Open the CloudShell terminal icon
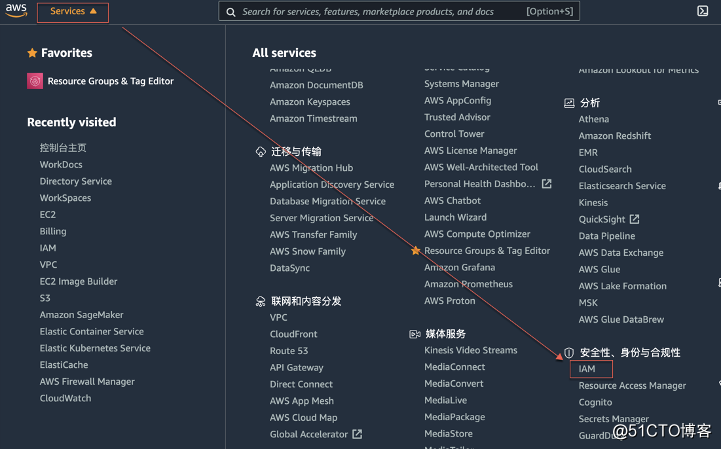The image size is (722, 450). click(x=702, y=11)
